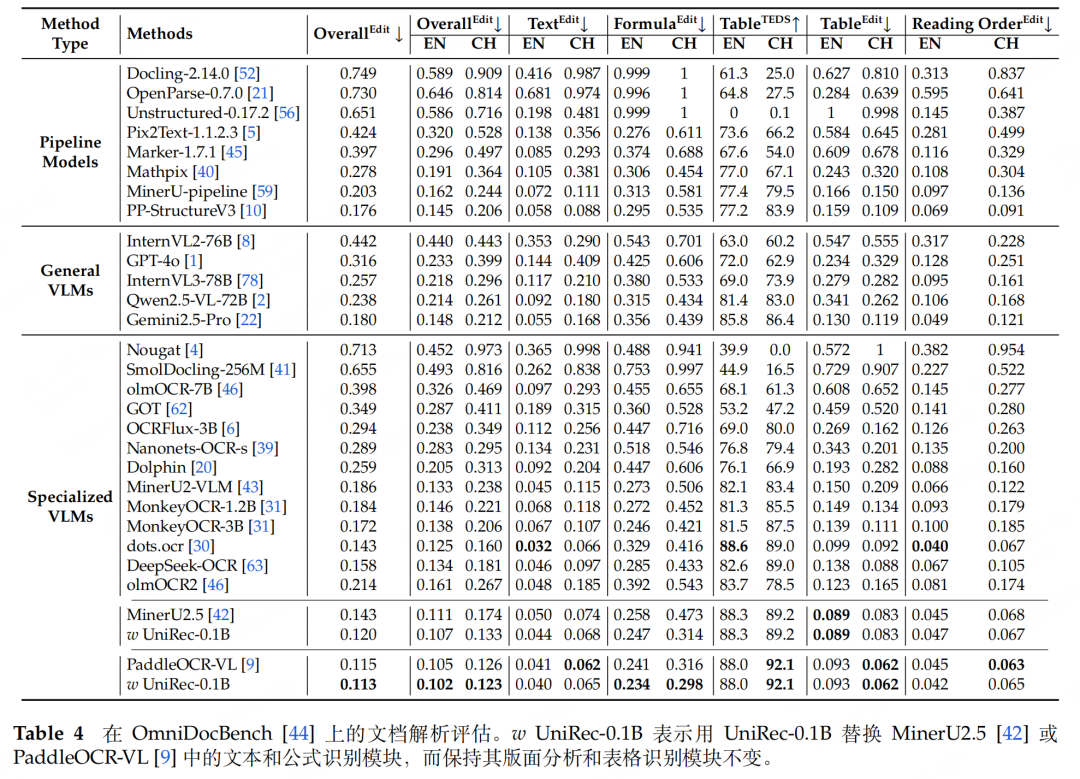Select InternVL2-76B overall score 0.442

pos(358,241)
